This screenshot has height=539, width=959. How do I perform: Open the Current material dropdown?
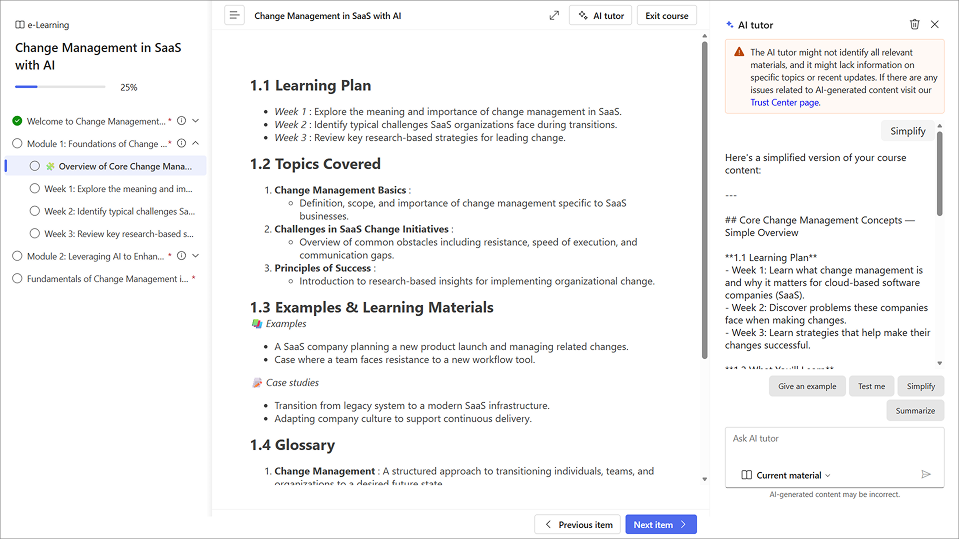coord(786,475)
